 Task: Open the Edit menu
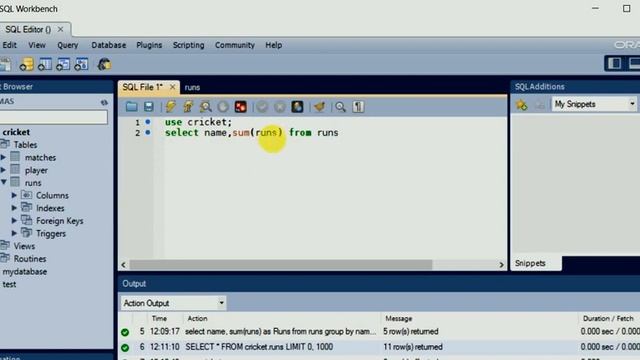pyautogui.click(x=9, y=45)
